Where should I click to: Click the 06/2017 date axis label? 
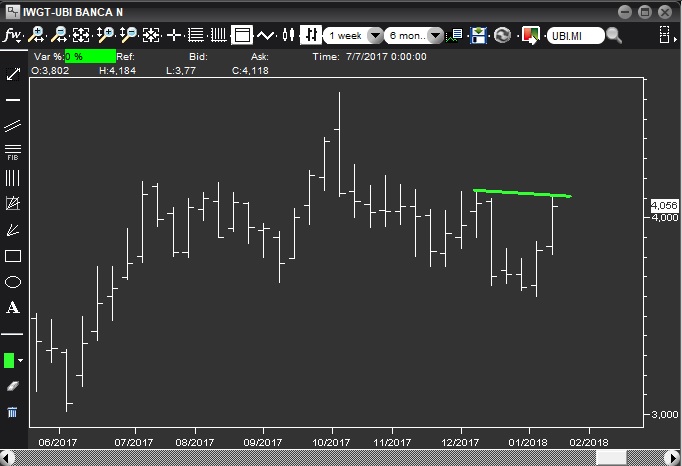(x=57, y=443)
